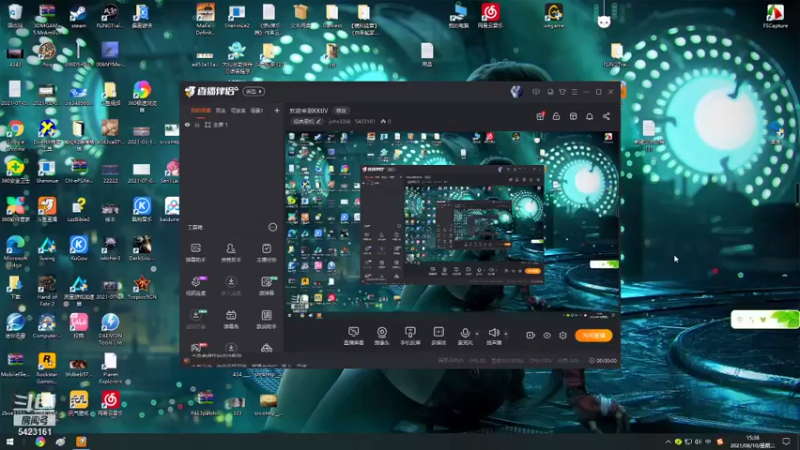Open DAEMON Tools Lite desktop shortcut
Viewport: 800px width, 450px height.
(x=110, y=329)
